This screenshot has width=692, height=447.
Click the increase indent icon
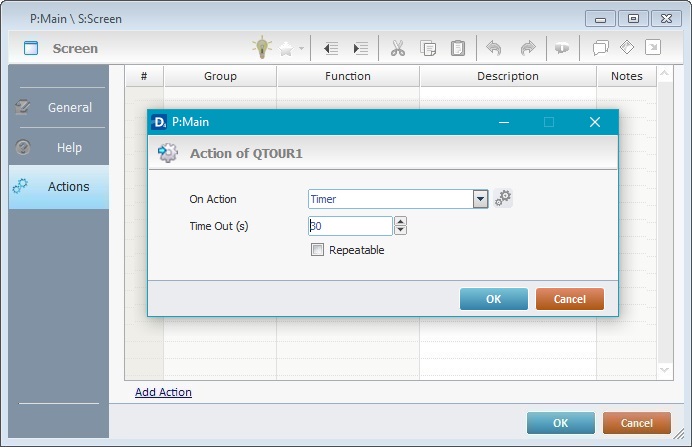[360, 47]
